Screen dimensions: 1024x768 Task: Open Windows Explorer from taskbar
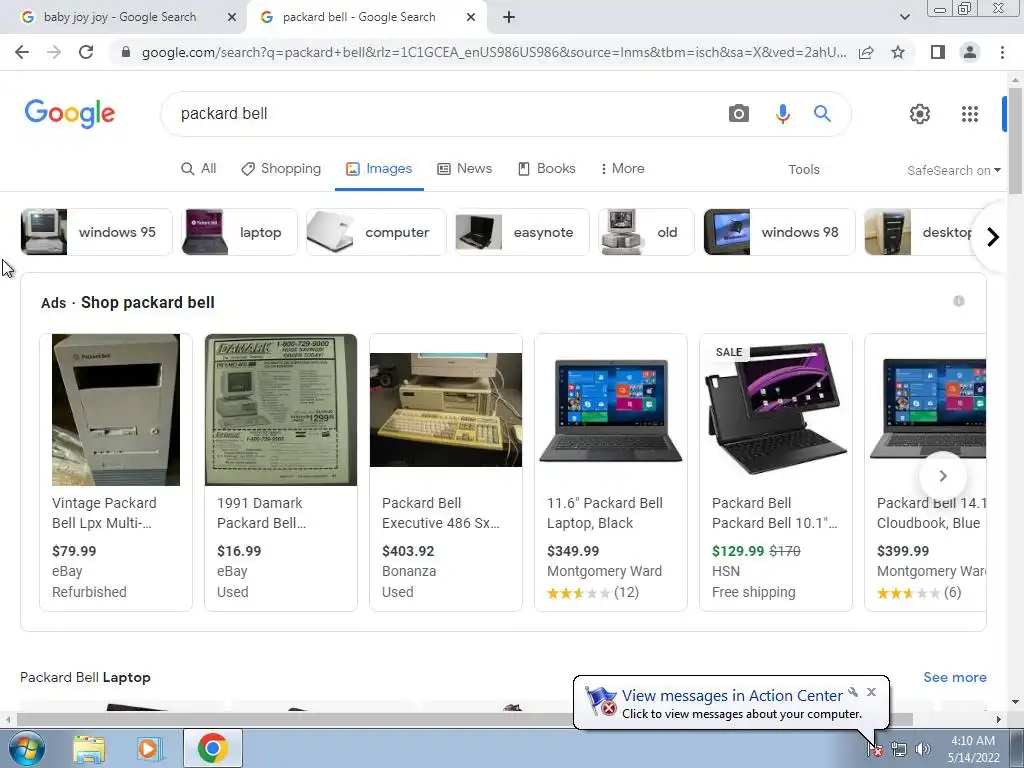click(x=89, y=748)
